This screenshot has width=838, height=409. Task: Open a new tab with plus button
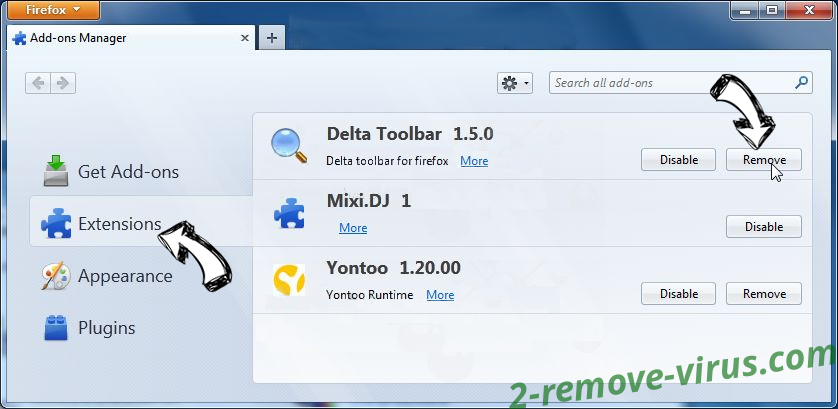pos(272,38)
